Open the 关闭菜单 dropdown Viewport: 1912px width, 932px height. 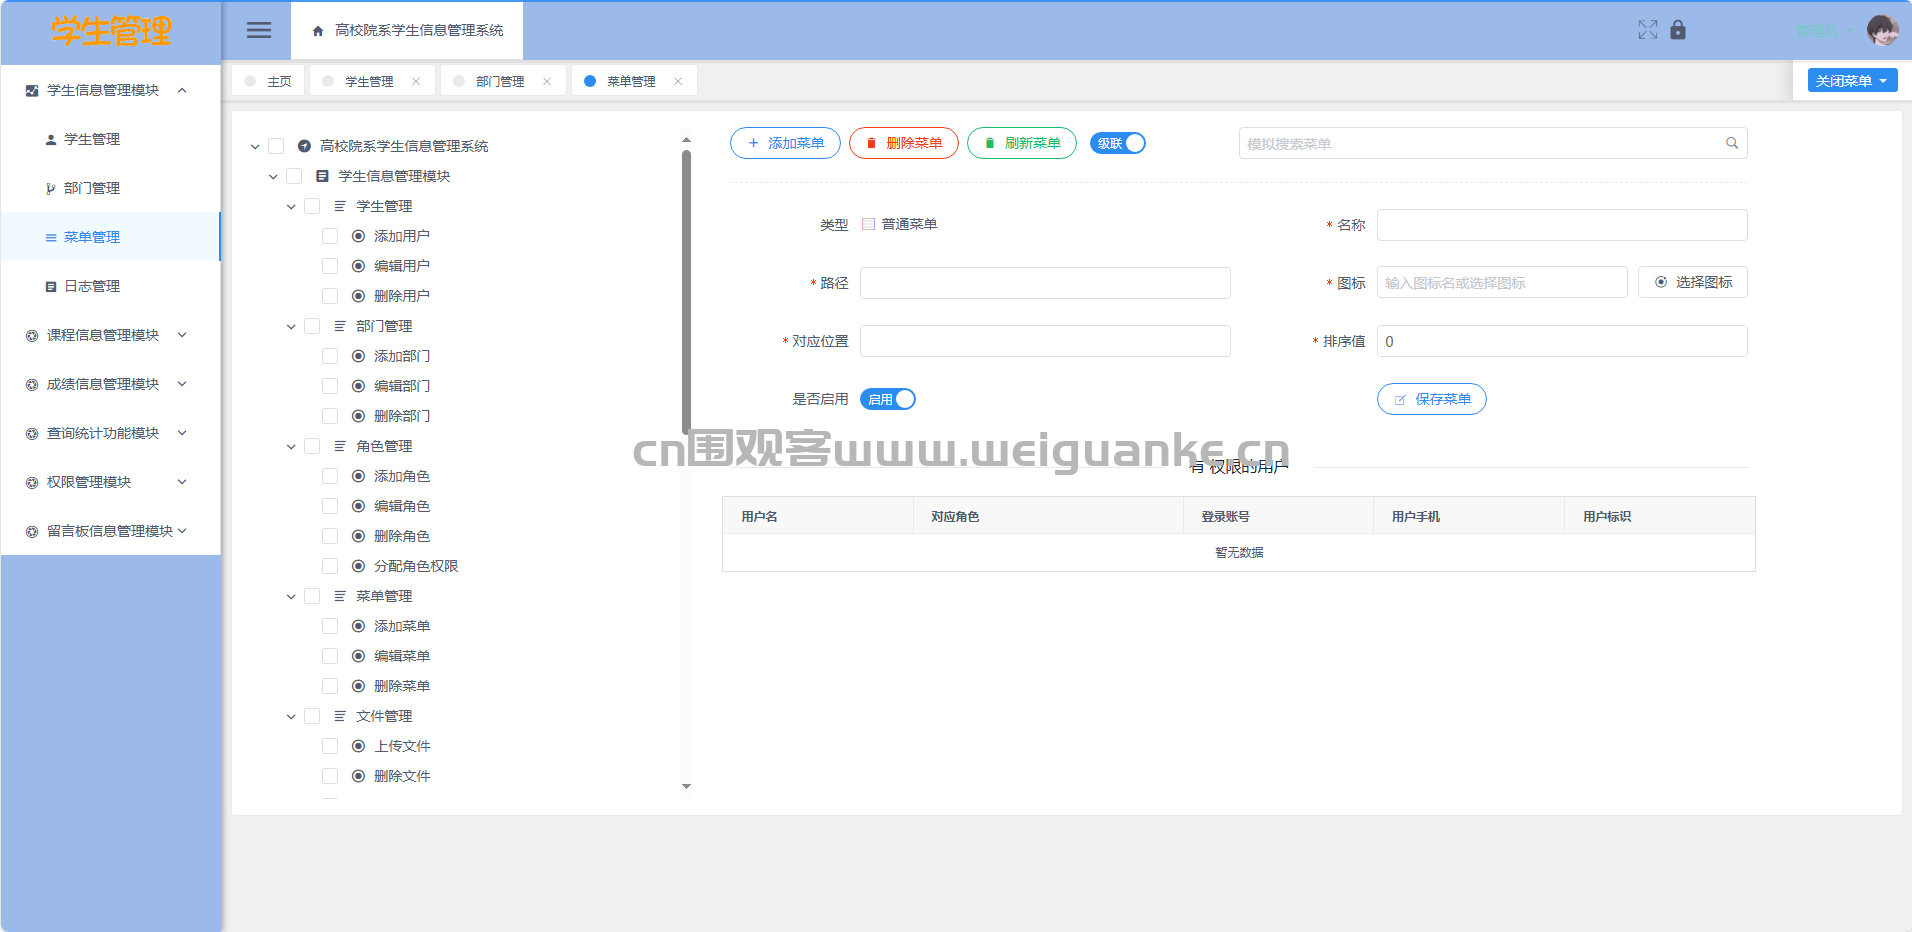pyautogui.click(x=1852, y=81)
